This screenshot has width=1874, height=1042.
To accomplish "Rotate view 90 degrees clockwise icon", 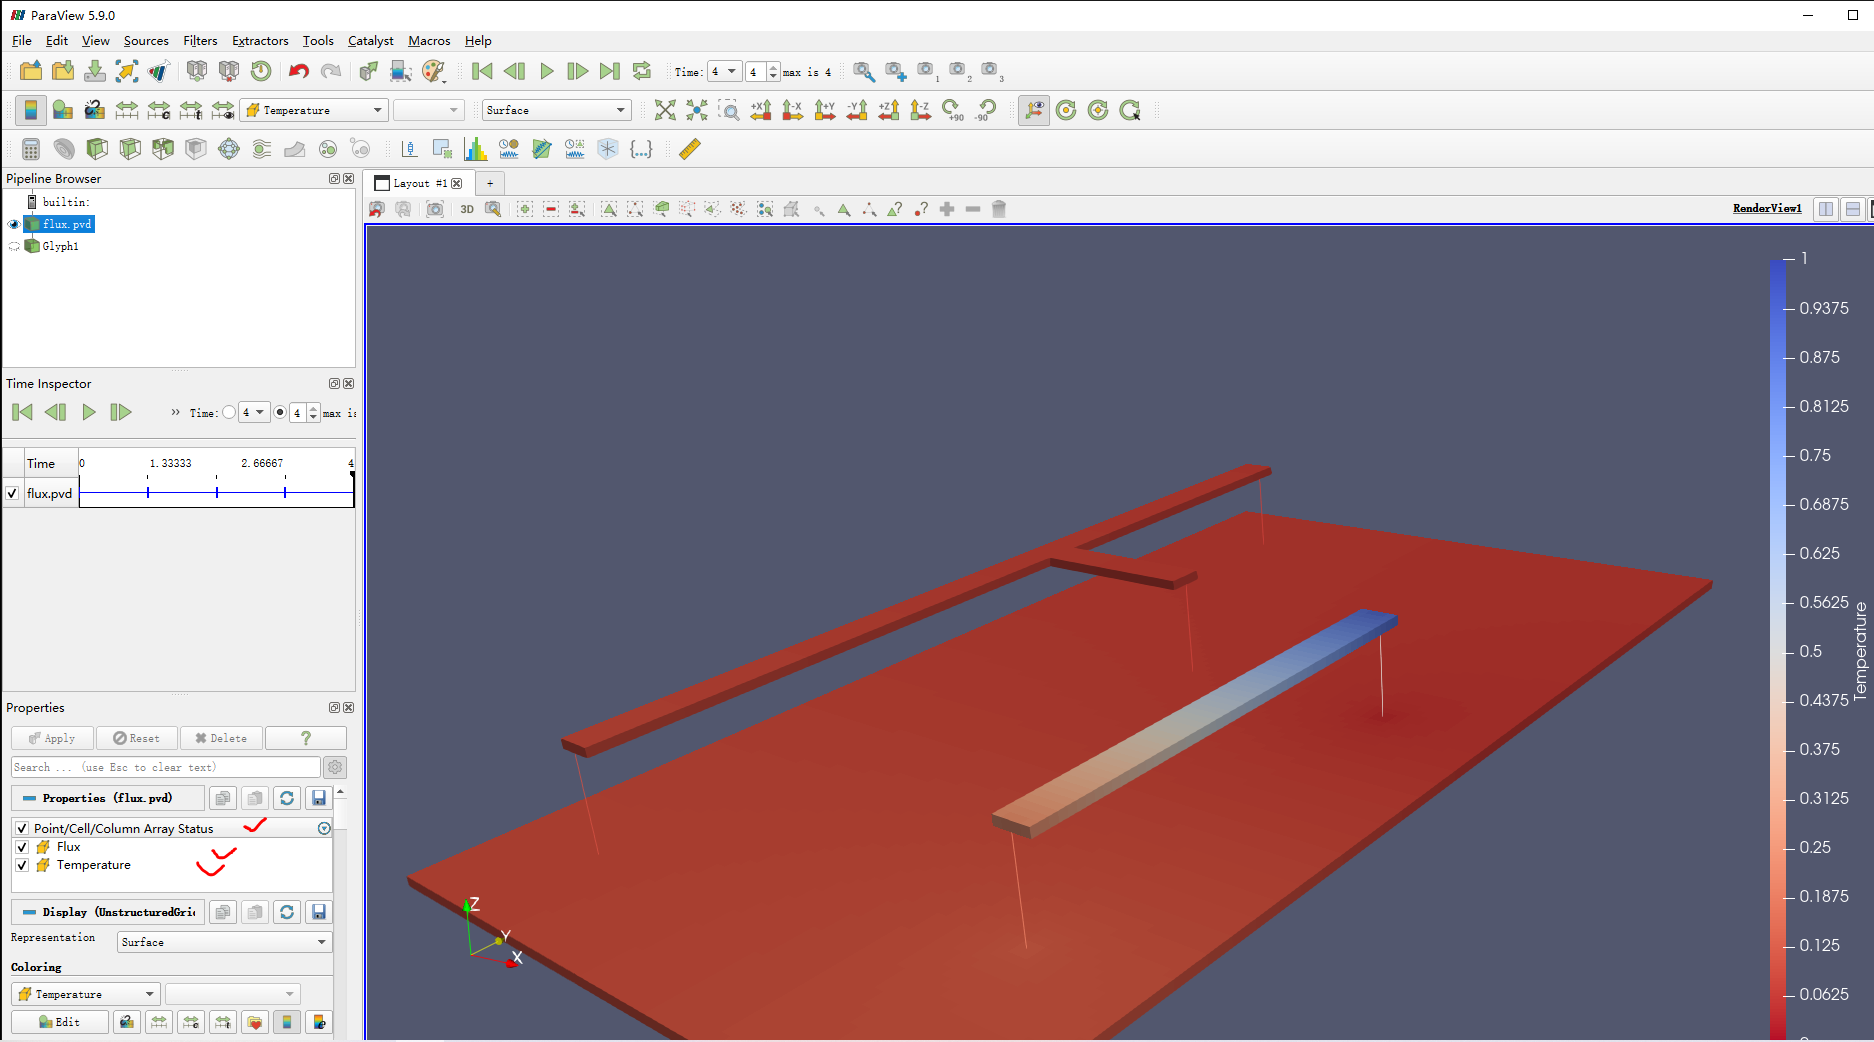I will pos(953,110).
